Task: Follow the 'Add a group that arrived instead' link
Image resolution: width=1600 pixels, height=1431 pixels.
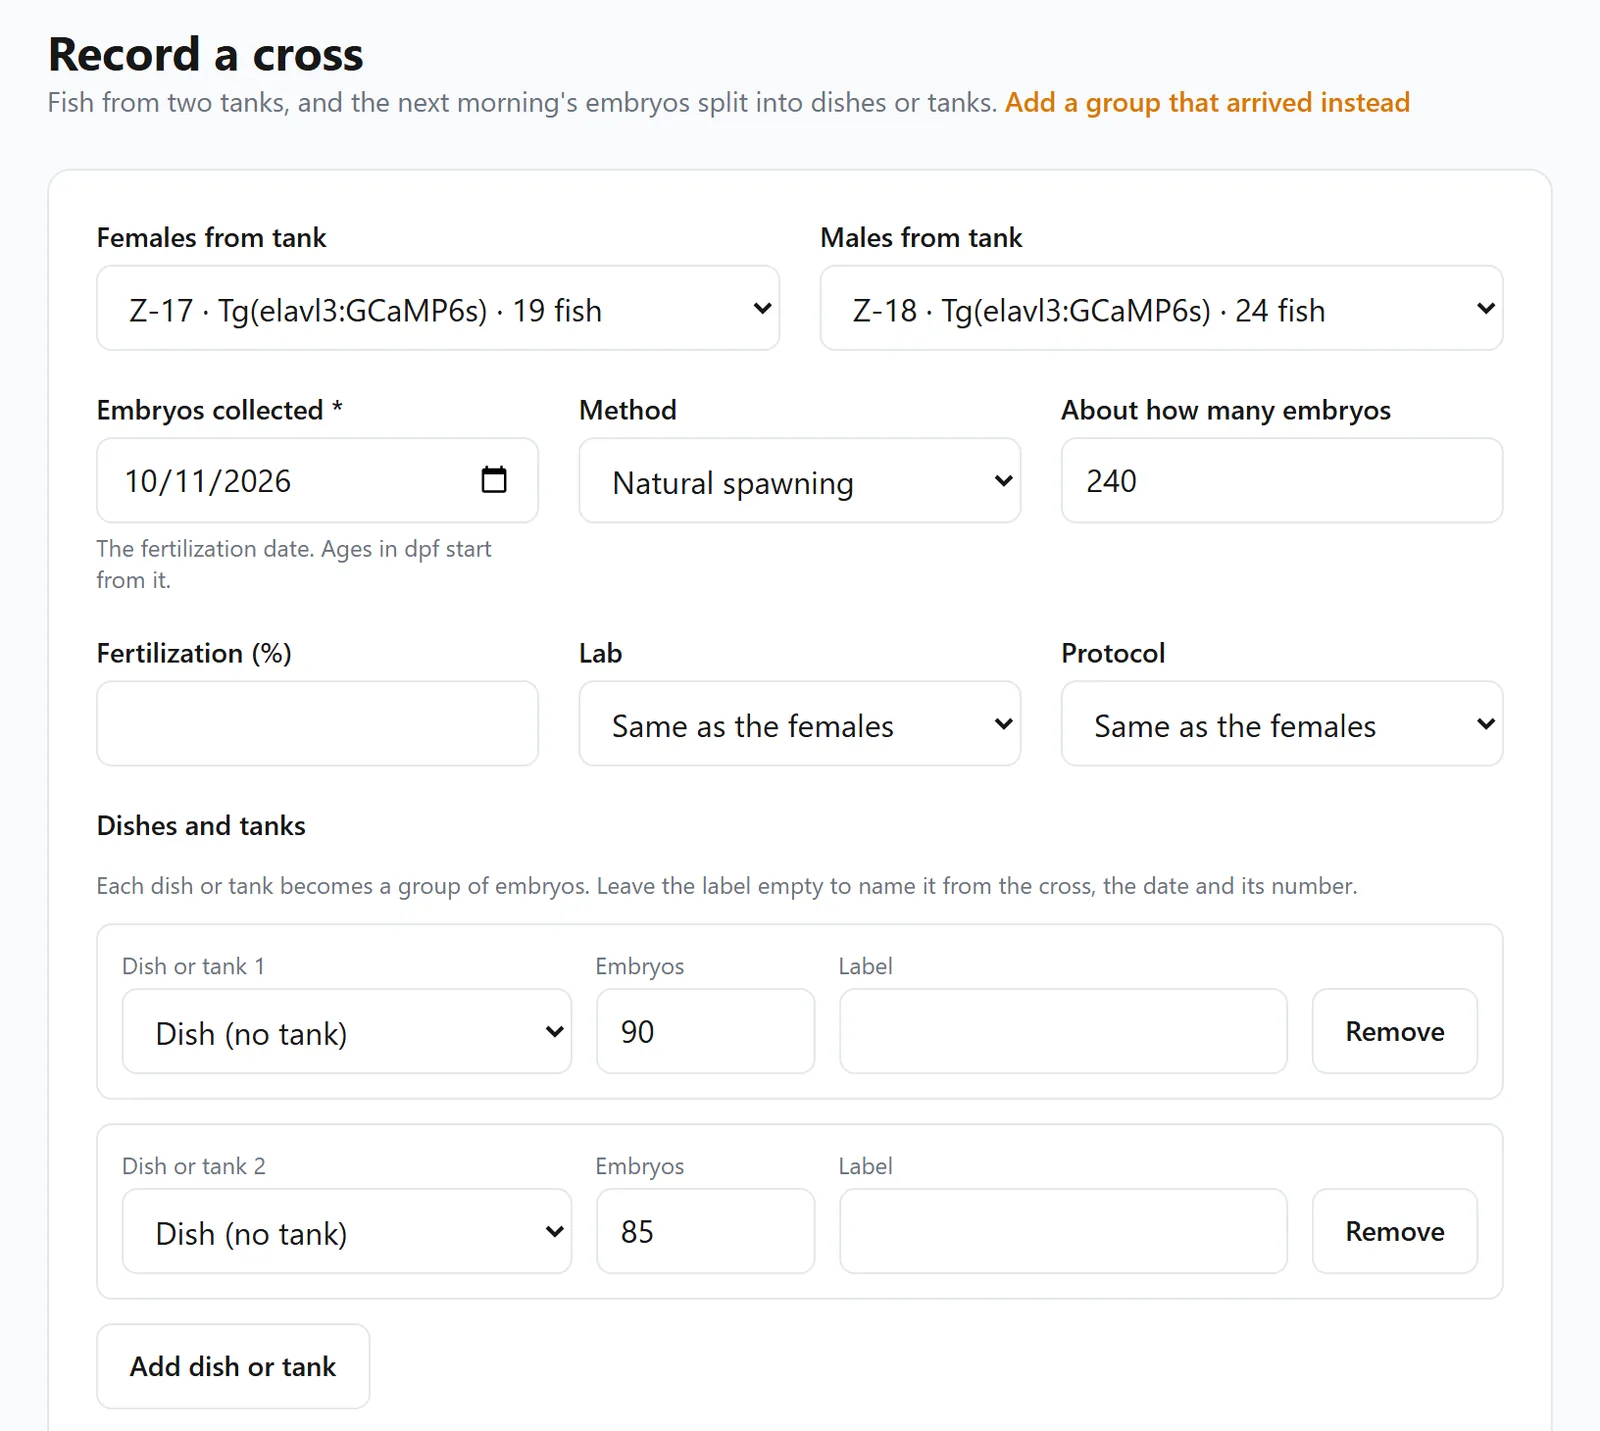Action: [1207, 103]
